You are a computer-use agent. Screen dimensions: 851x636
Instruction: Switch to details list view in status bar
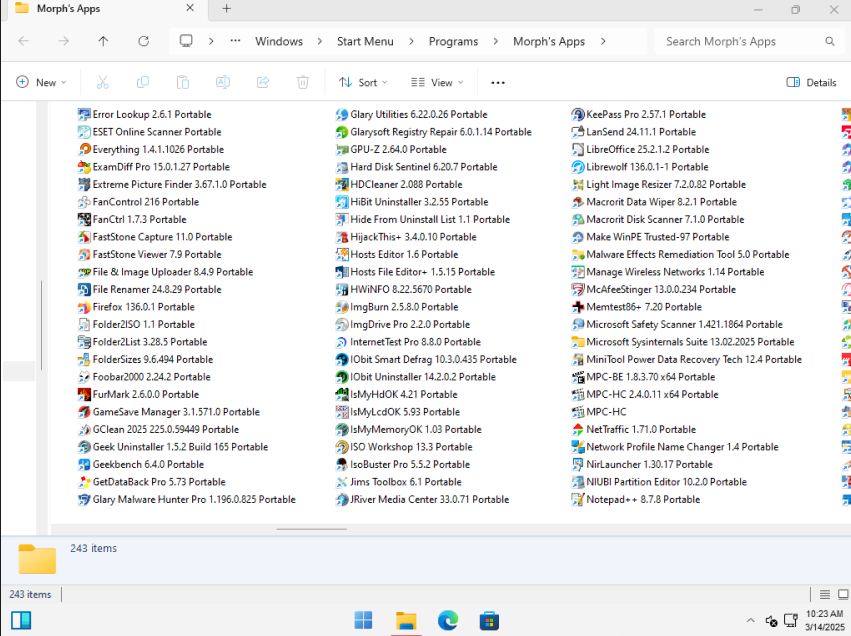[x=824, y=594]
